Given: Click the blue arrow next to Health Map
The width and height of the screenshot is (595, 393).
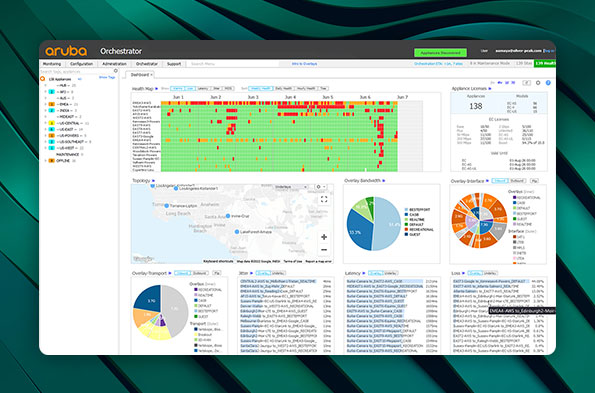Looking at the screenshot, I should coord(156,89).
